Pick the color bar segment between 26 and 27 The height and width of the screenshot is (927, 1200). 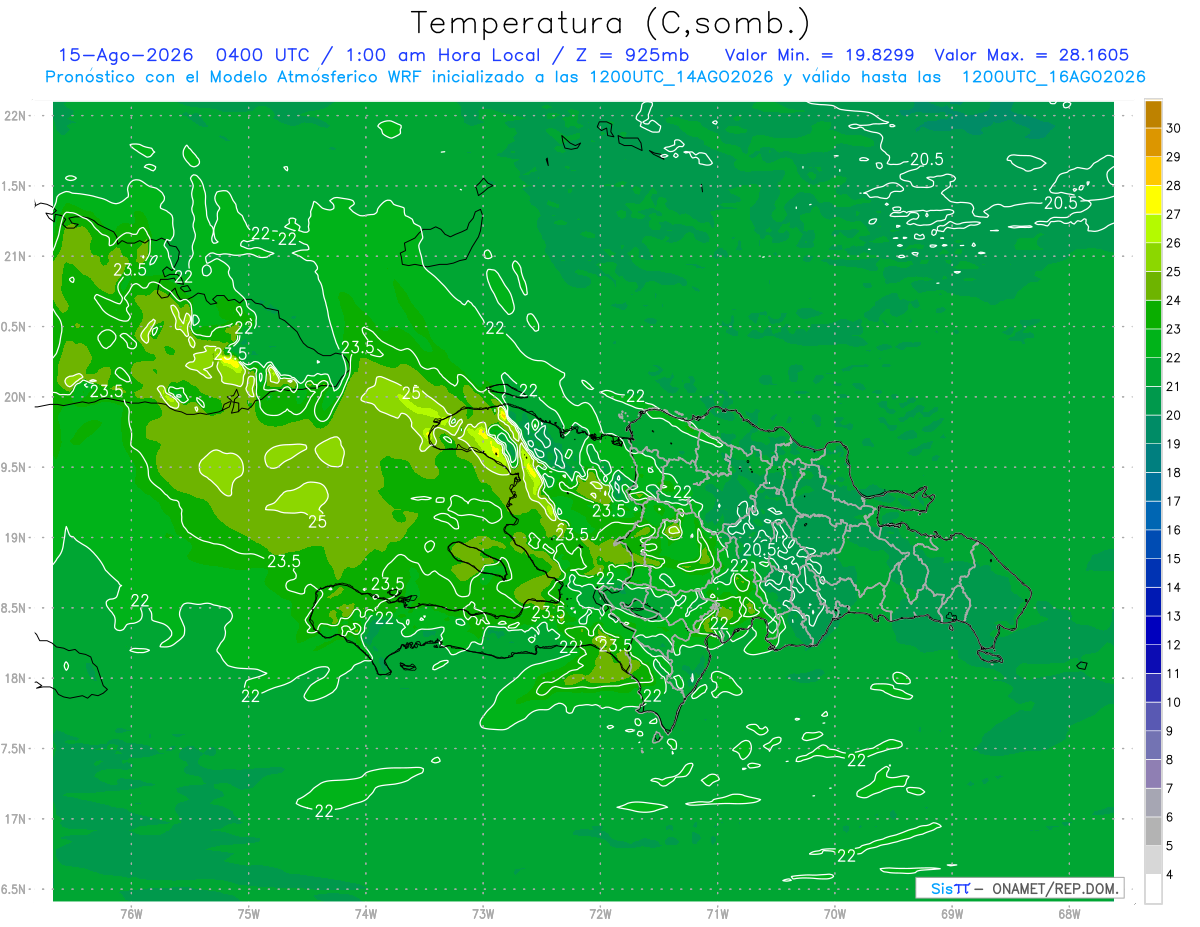pyautogui.click(x=1153, y=229)
